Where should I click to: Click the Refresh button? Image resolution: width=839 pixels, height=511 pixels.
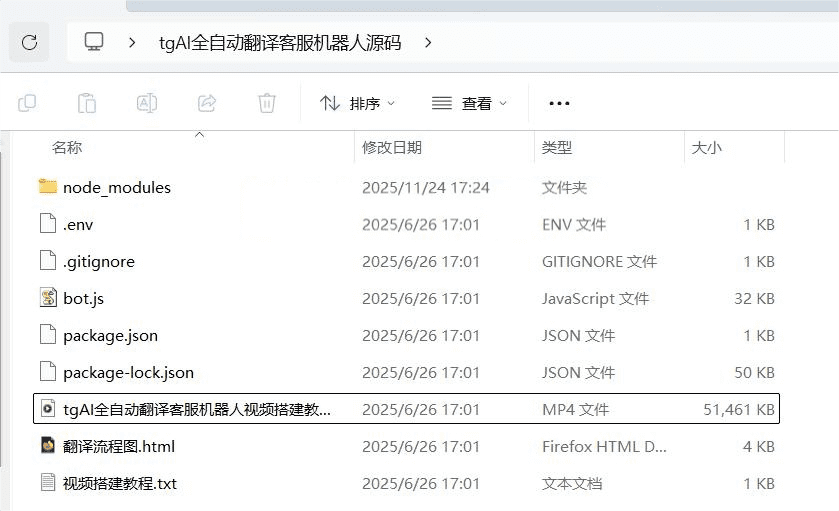pos(29,42)
